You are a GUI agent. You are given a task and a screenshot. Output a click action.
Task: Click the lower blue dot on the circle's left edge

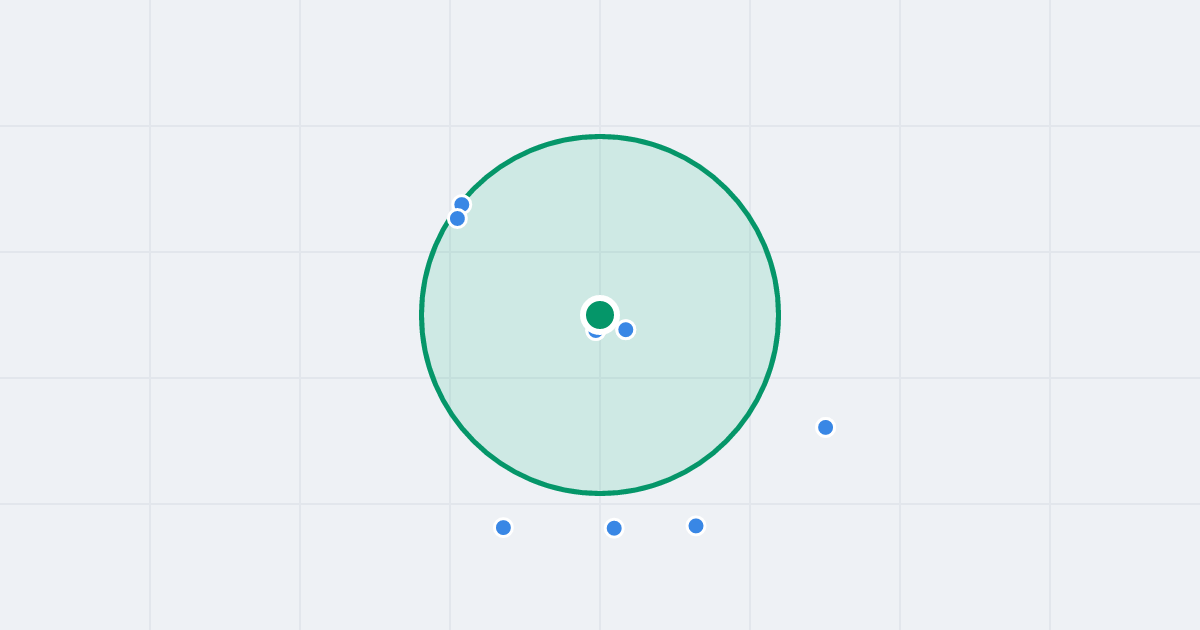457,219
